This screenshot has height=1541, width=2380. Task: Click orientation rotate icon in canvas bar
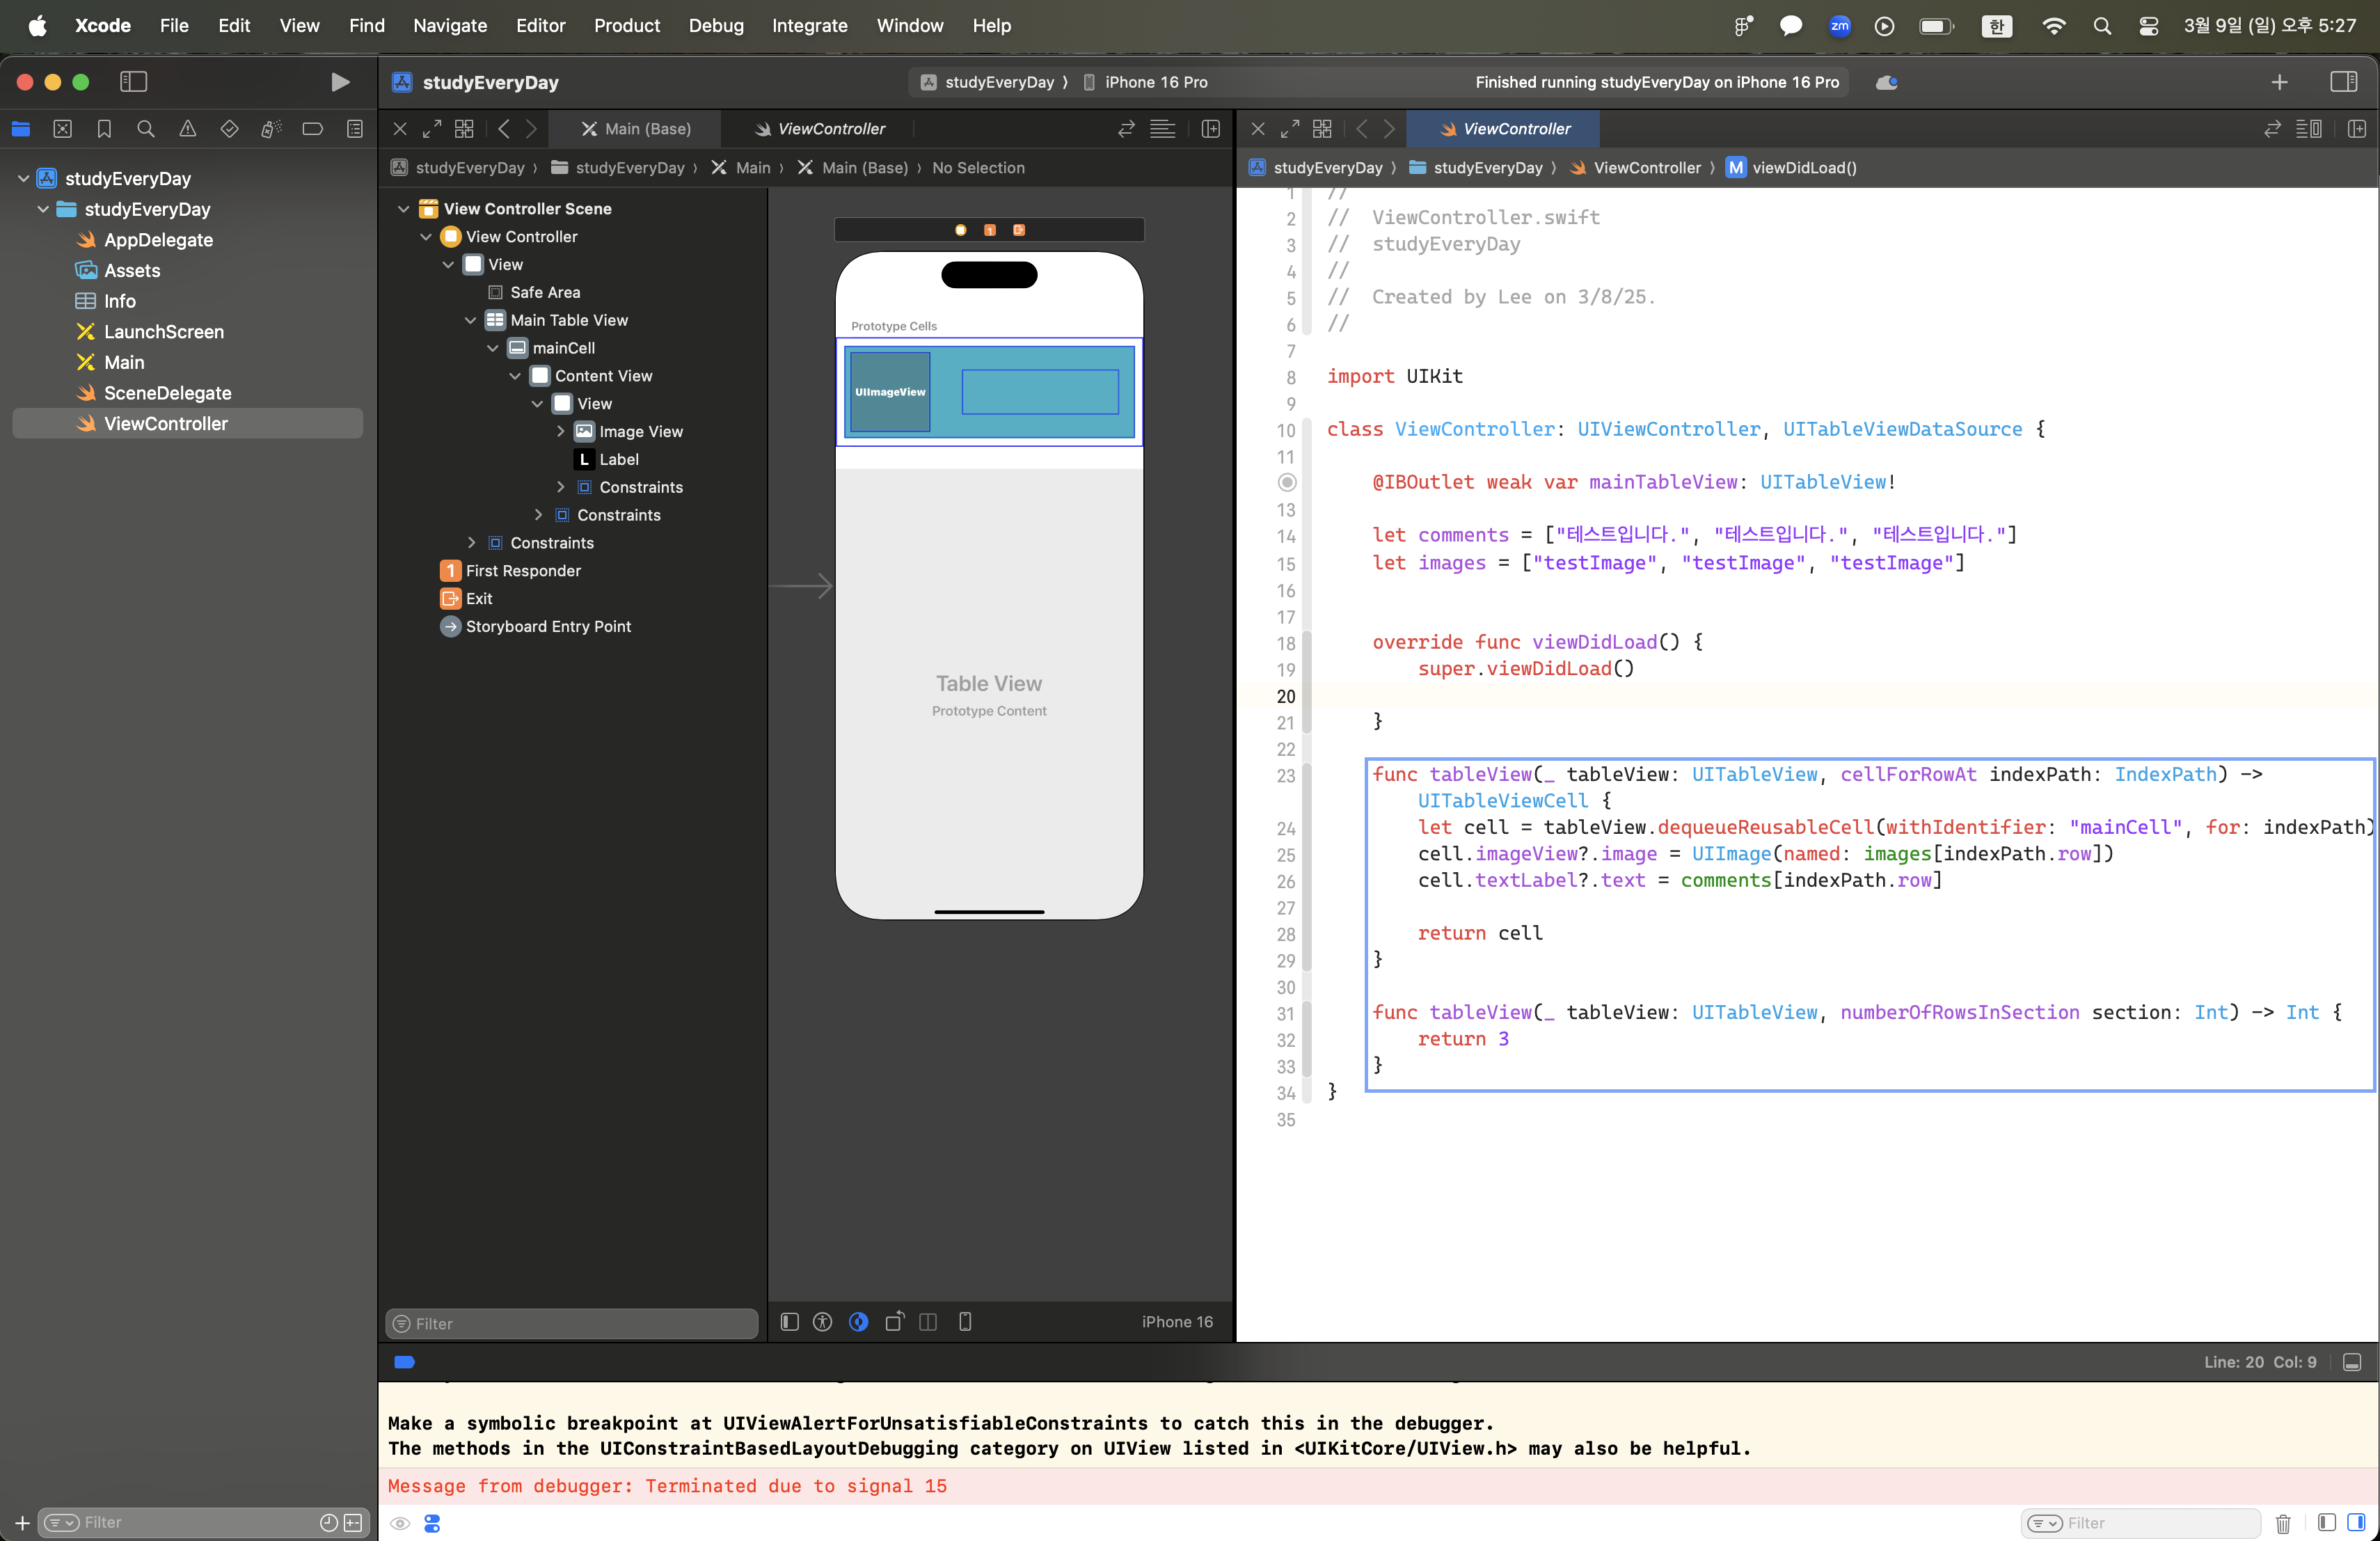pyautogui.click(x=894, y=1322)
